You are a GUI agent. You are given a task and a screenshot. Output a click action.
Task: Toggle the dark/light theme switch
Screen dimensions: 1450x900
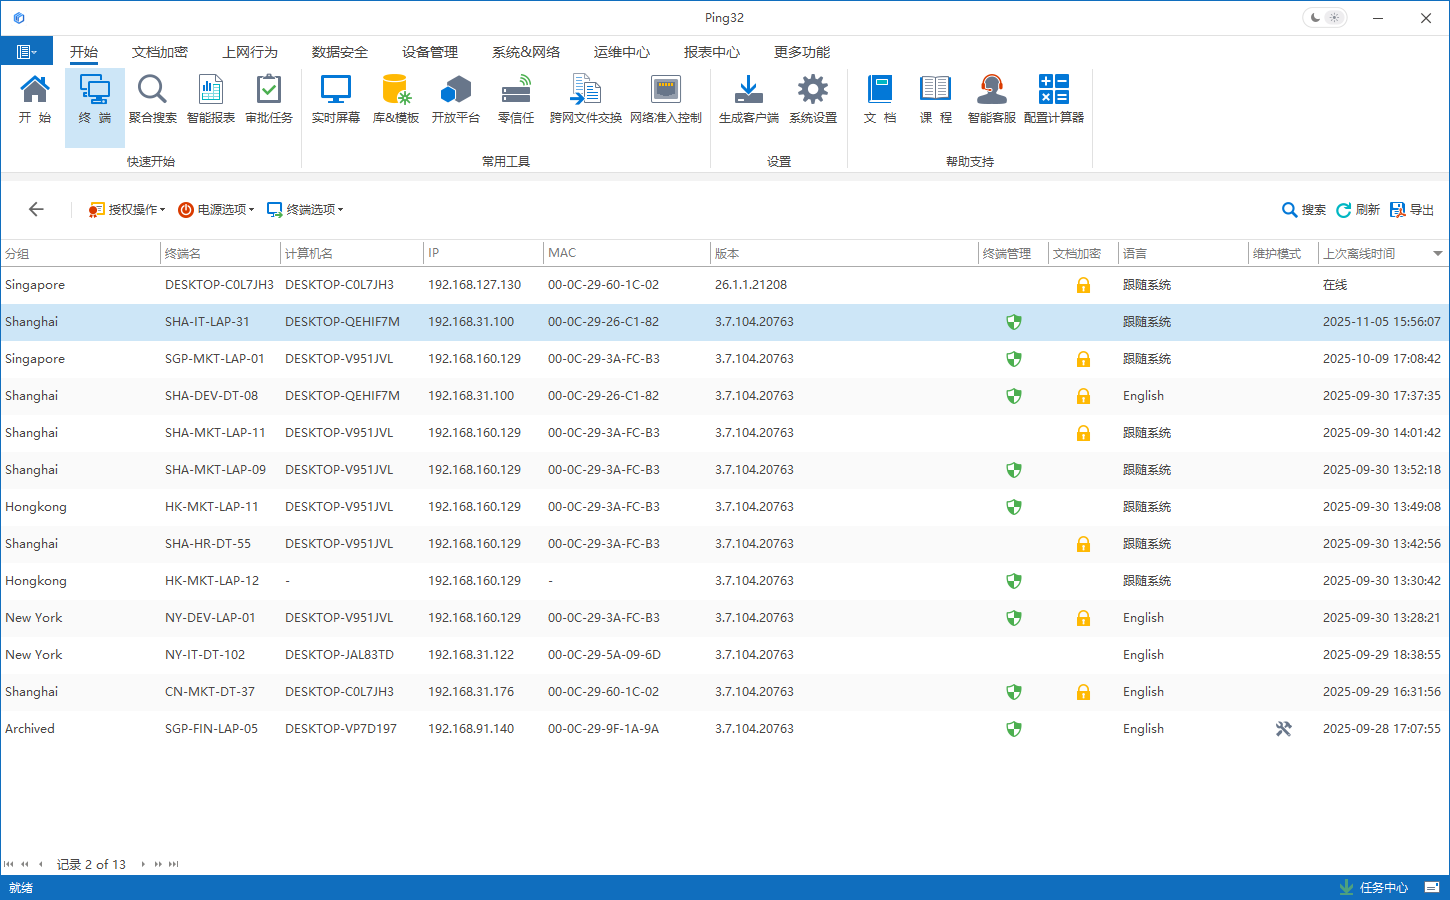1325,18
